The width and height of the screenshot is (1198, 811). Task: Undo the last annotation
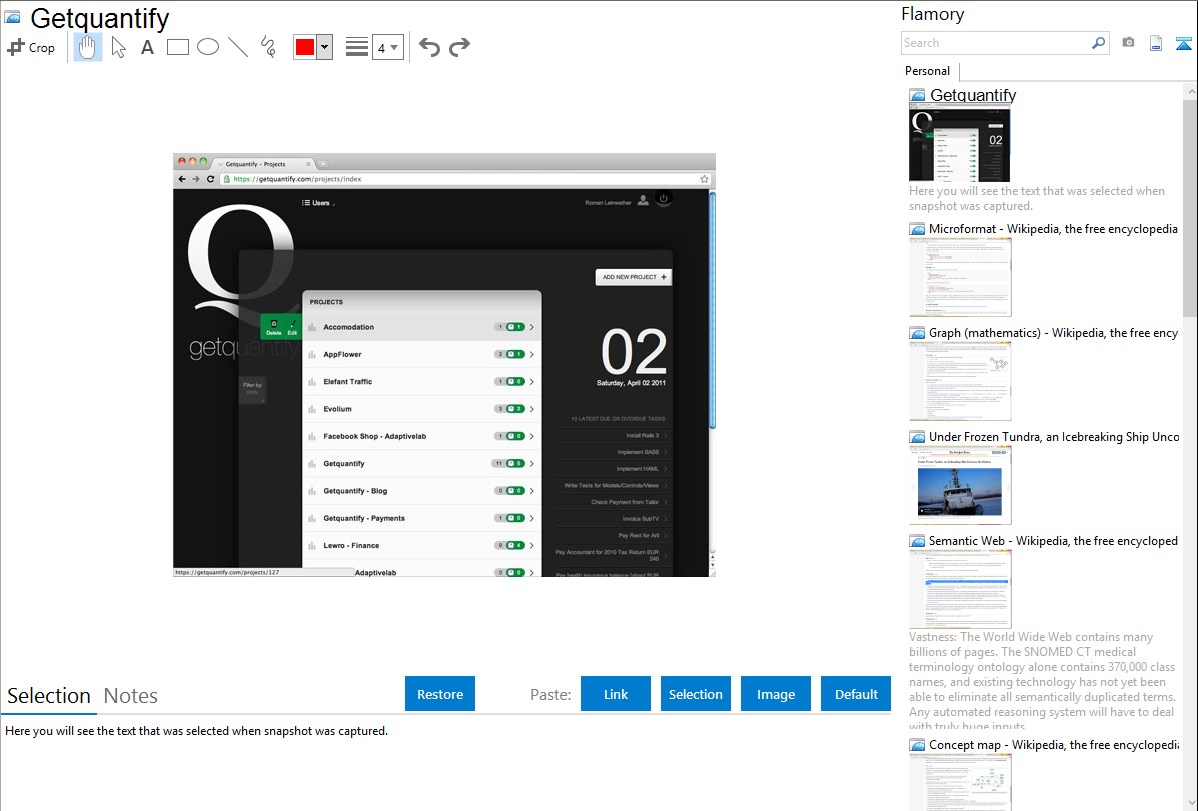tap(429, 47)
